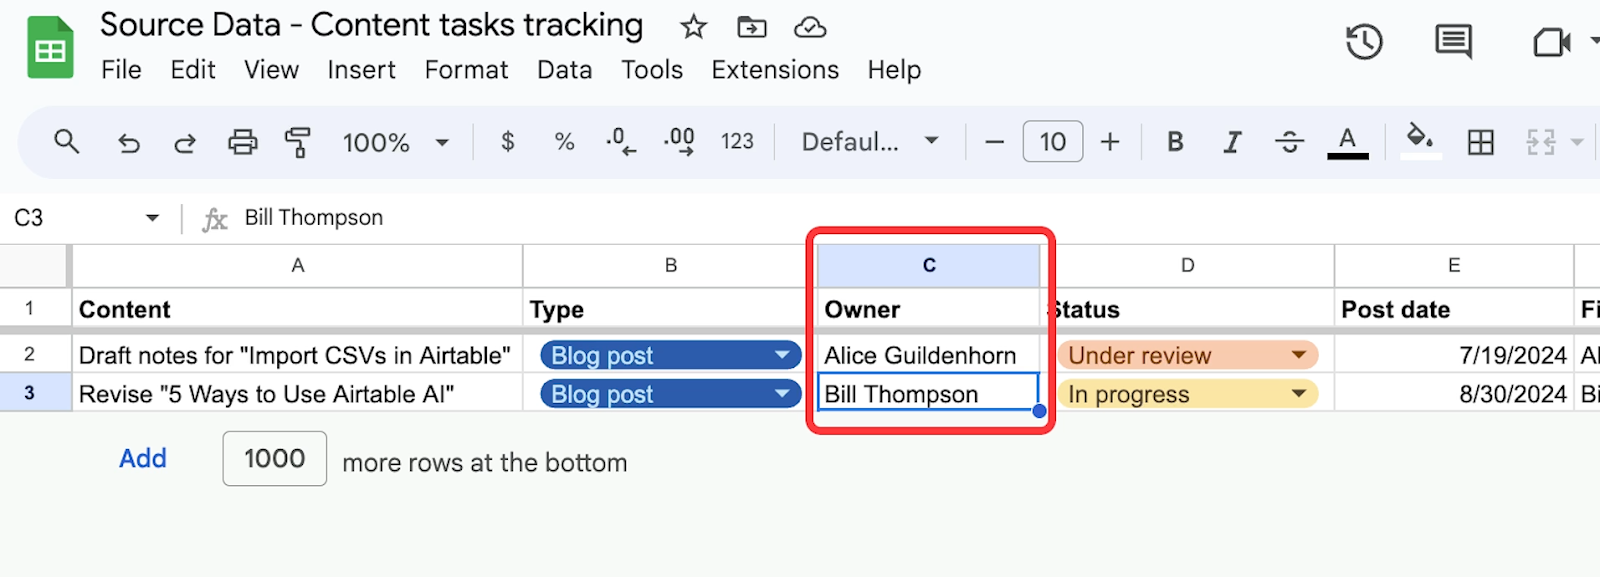Screen dimensions: 1600x577
Task: Click the move to folder icon
Action: click(752, 27)
